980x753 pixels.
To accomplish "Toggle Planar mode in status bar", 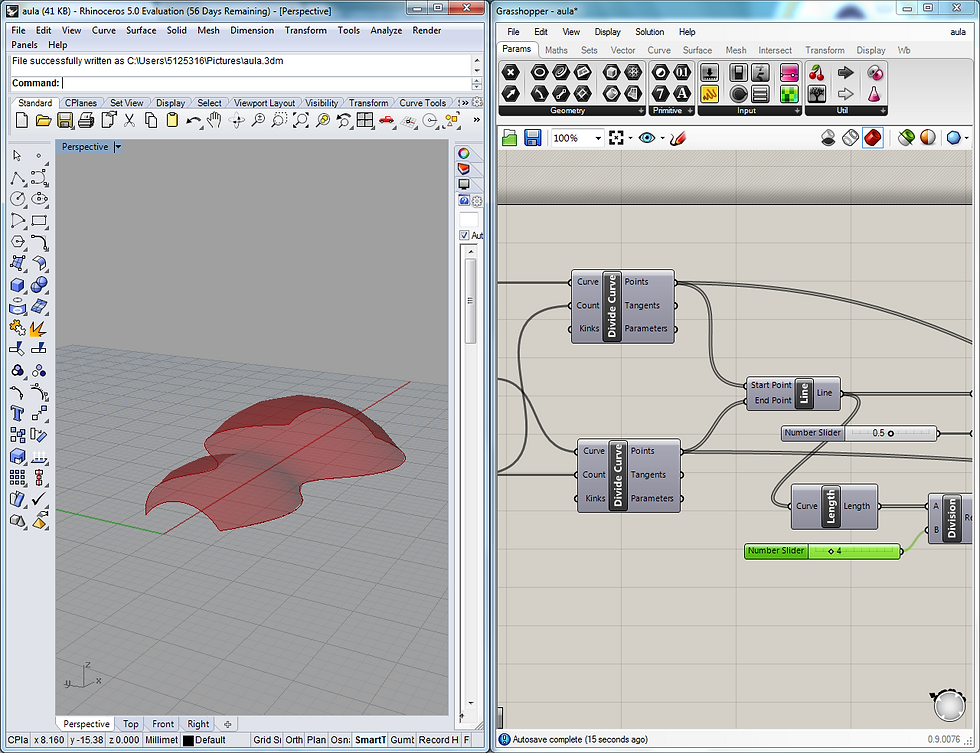I will click(x=316, y=740).
